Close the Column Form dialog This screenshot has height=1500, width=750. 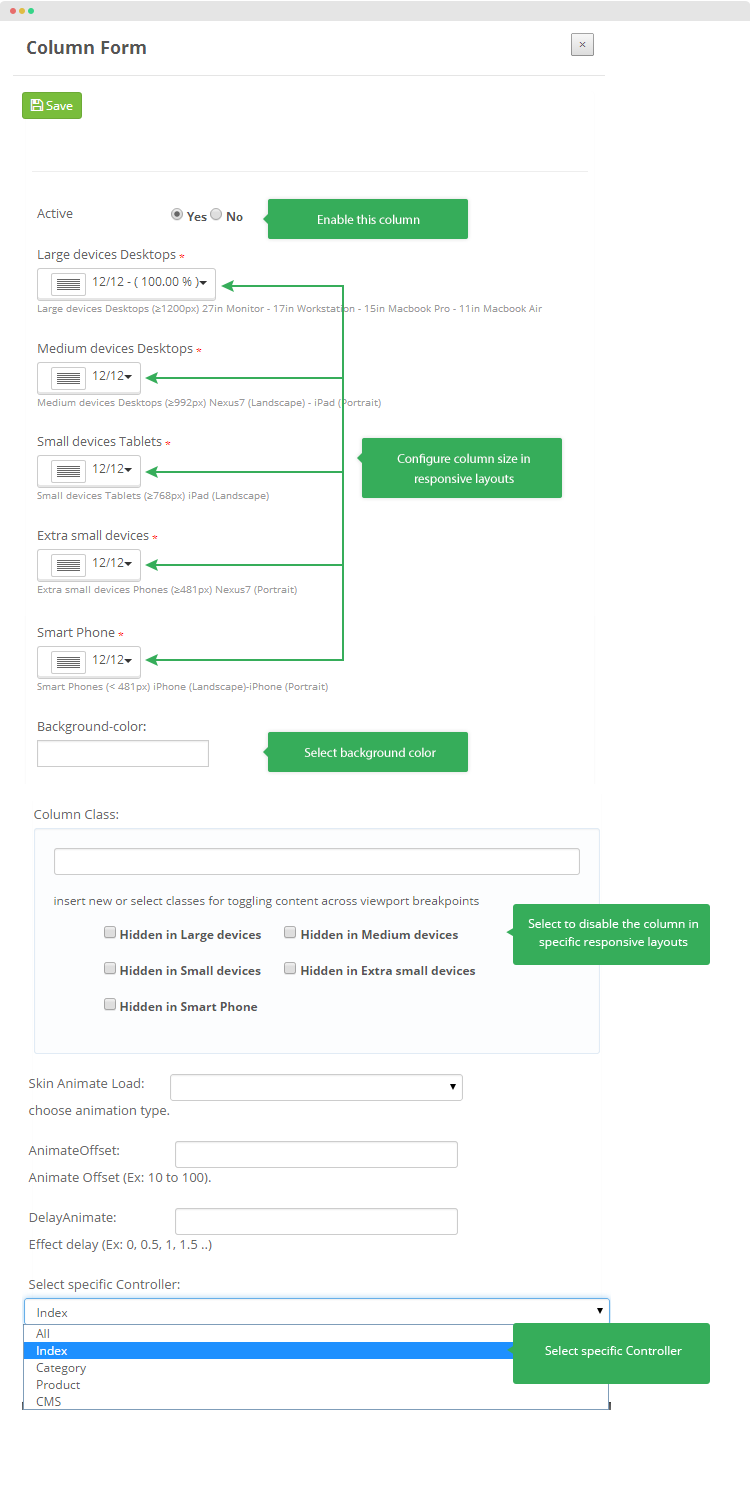(x=582, y=45)
